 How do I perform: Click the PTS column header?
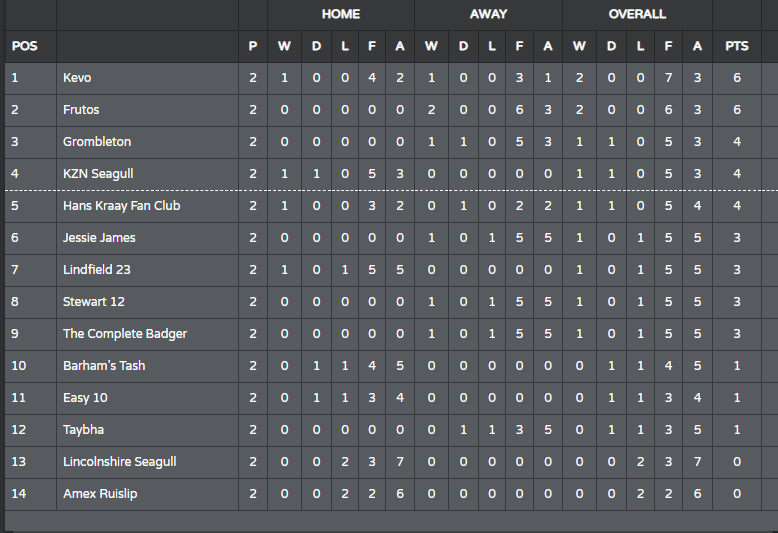pos(737,46)
